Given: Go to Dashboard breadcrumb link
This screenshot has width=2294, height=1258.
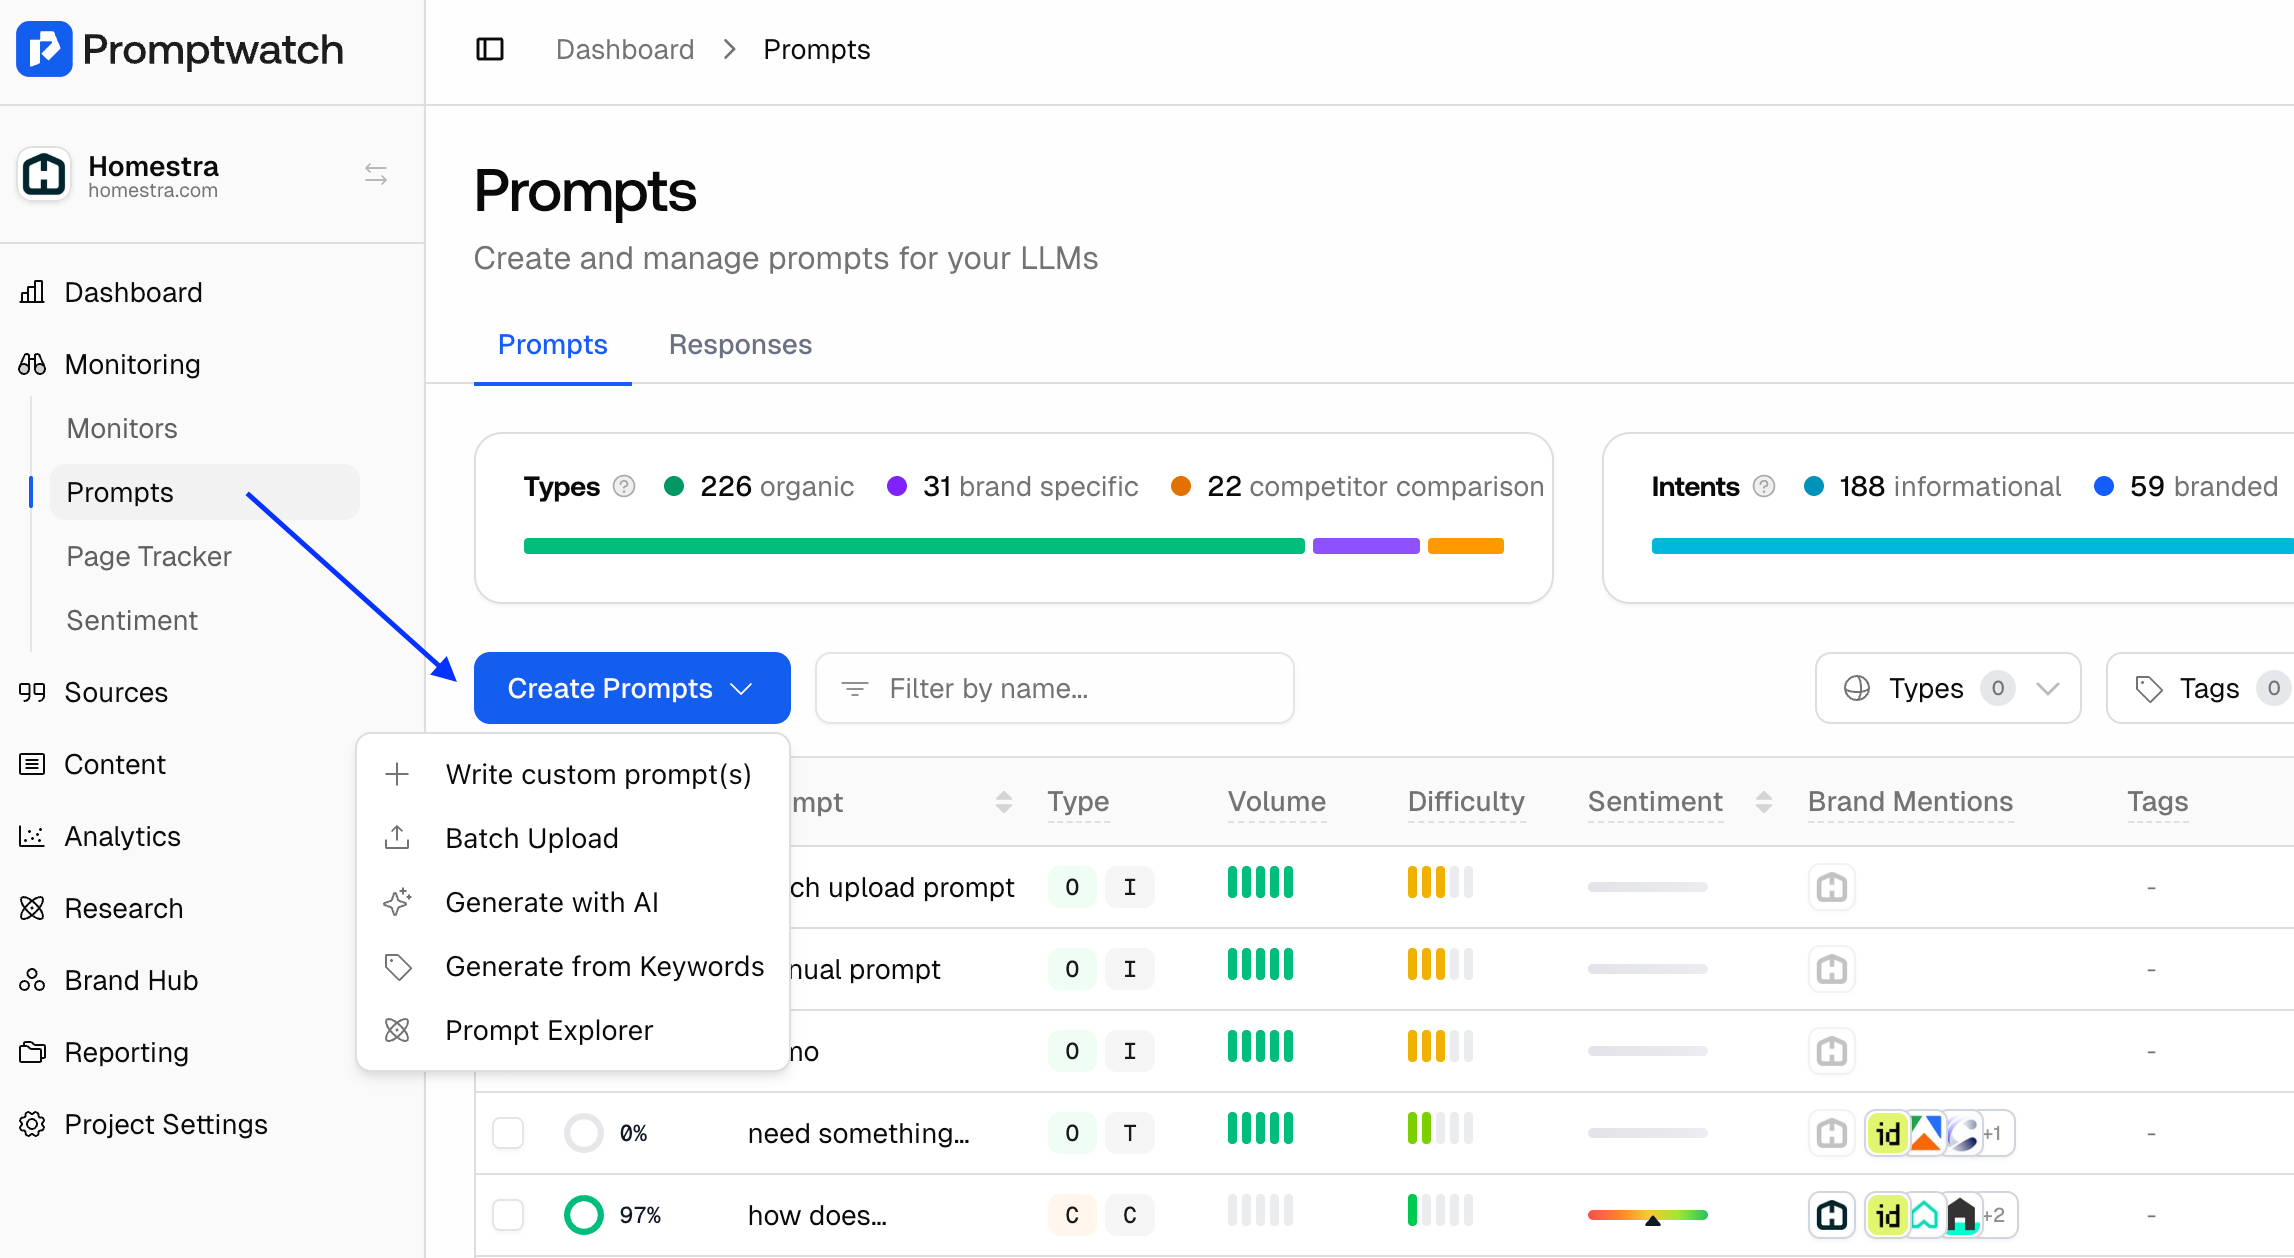Looking at the screenshot, I should (x=625, y=50).
